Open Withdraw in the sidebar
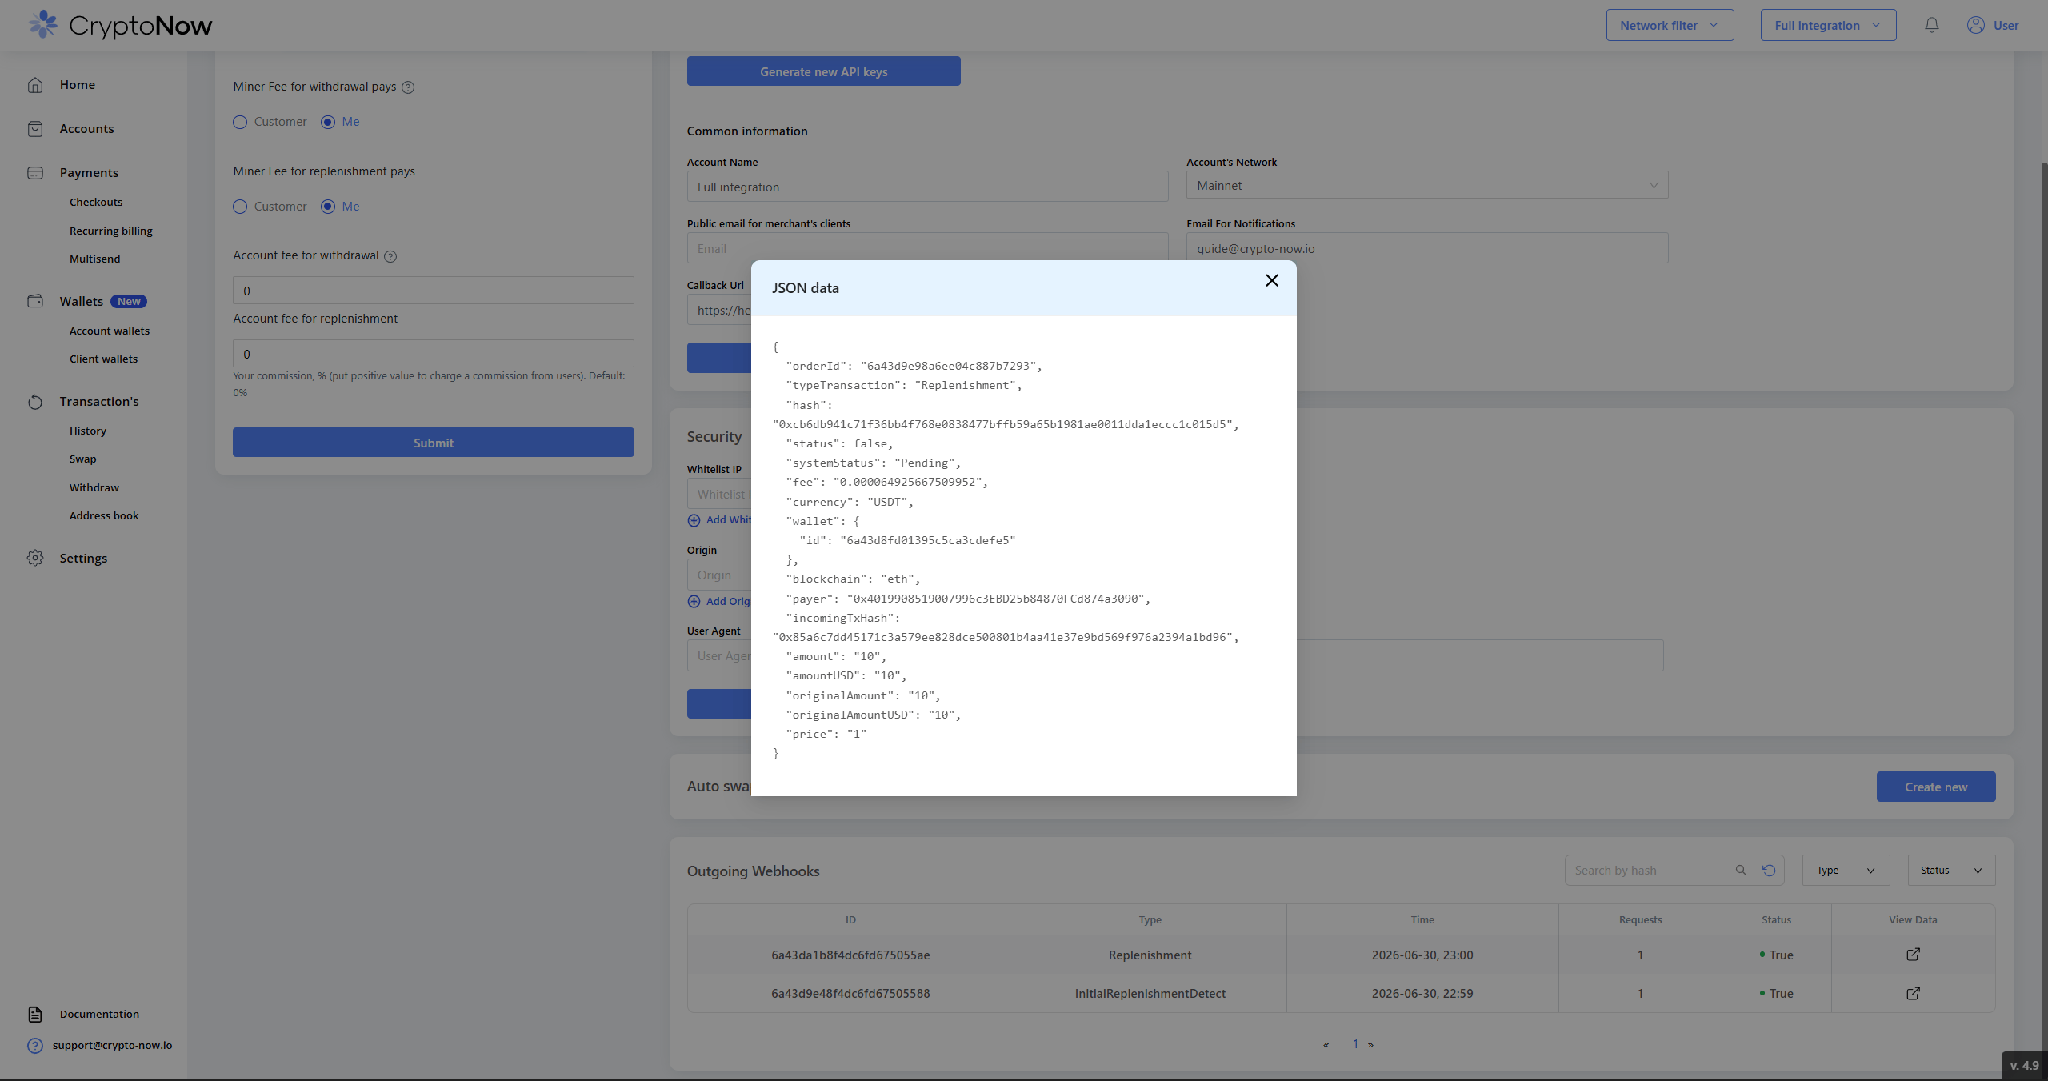This screenshot has width=2048, height=1081. point(94,488)
